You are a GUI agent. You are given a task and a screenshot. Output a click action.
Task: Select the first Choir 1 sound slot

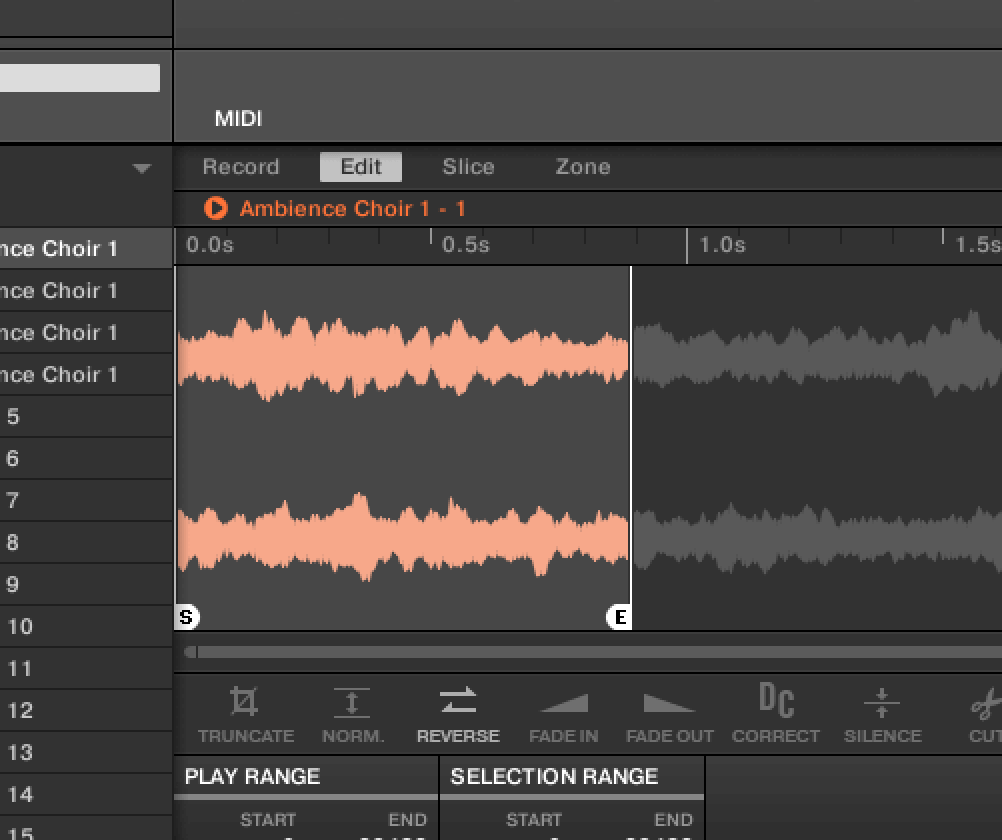click(86, 248)
